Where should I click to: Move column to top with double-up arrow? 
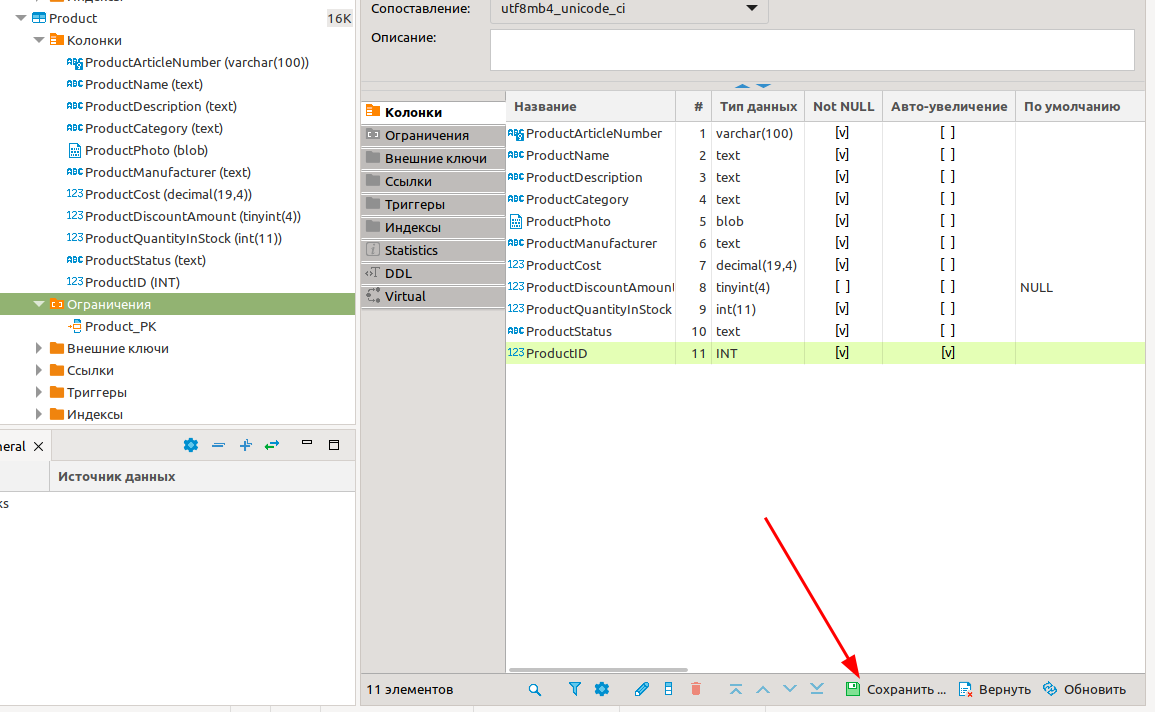[x=736, y=689]
